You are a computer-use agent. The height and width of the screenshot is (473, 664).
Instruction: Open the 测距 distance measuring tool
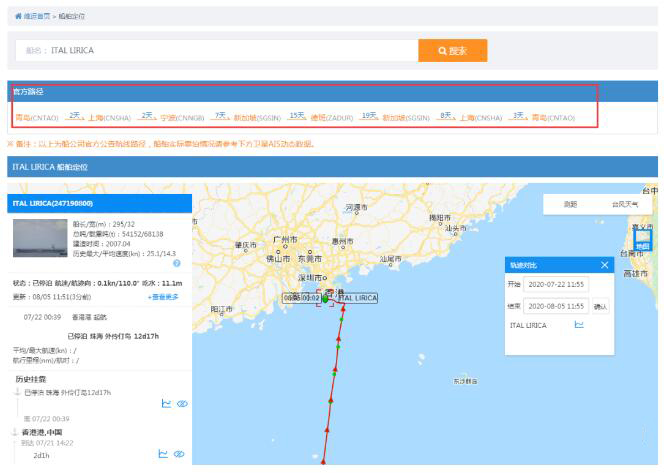tap(570, 204)
